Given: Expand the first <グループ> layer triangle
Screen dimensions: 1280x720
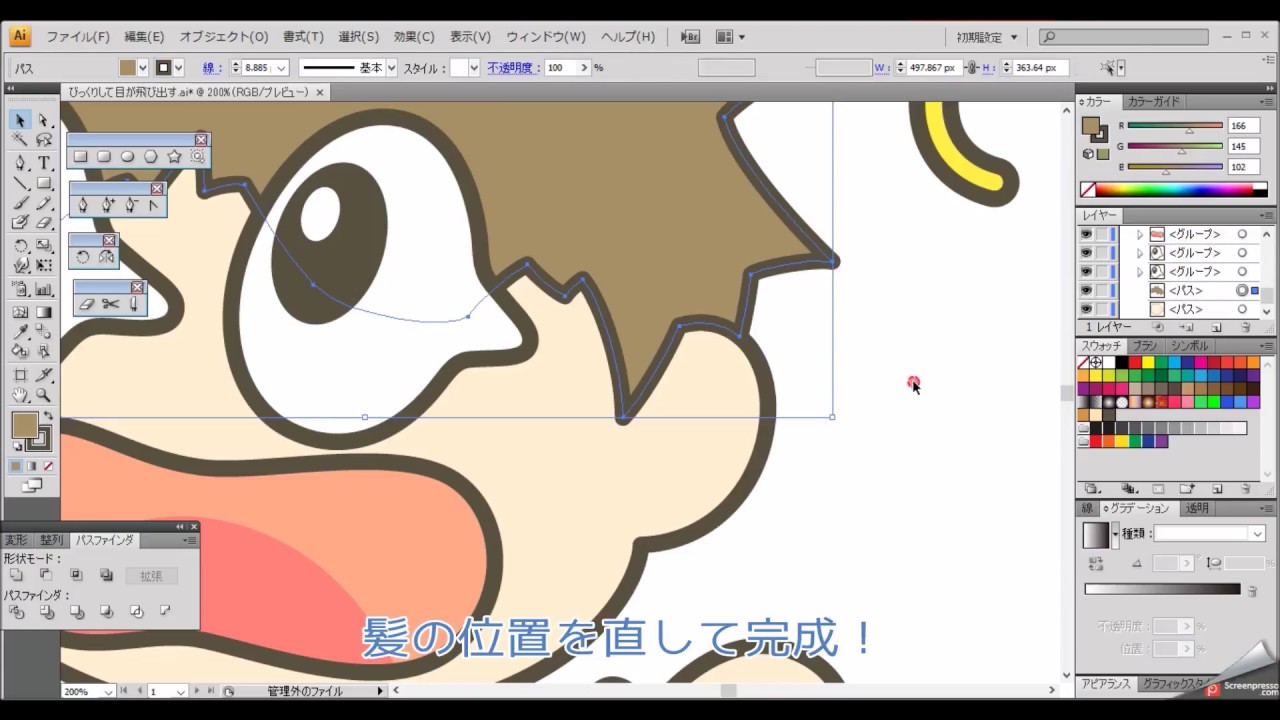Looking at the screenshot, I should [1139, 234].
